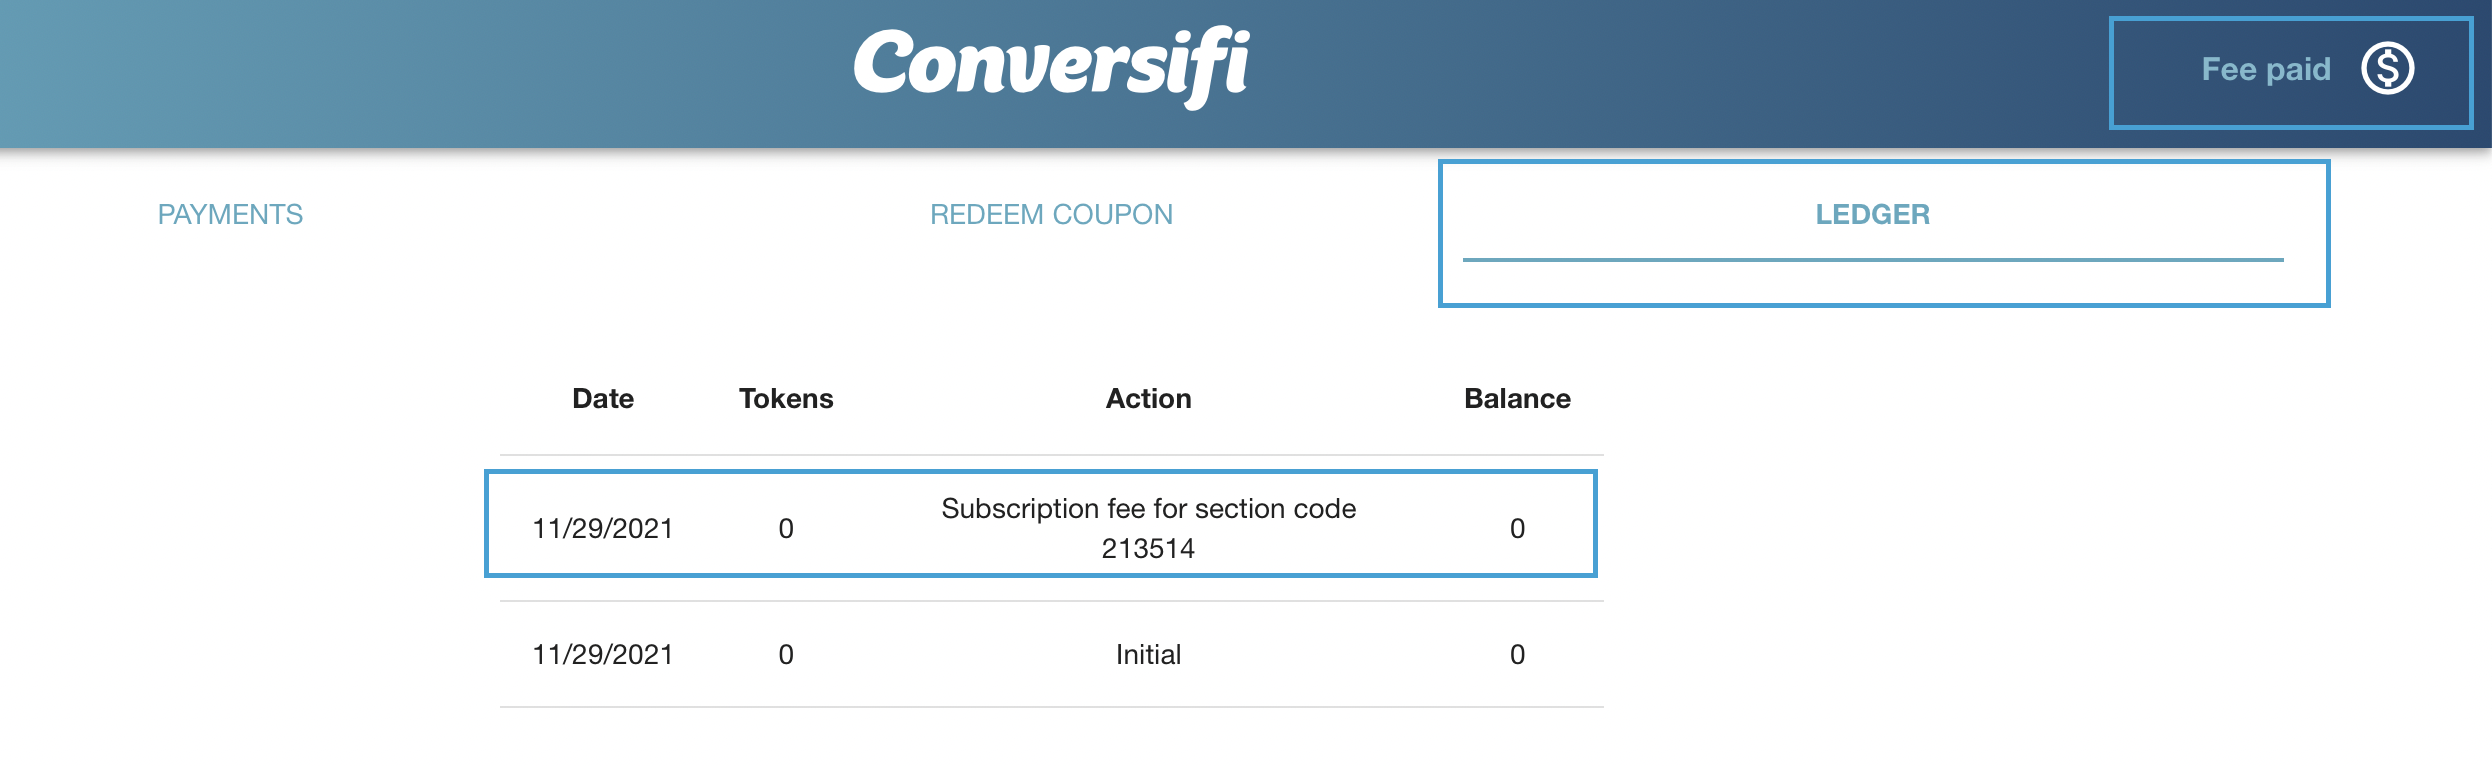This screenshot has height=766, width=2492.
Task: Click the subscription fee row's Tokens value
Action: pyautogui.click(x=786, y=528)
